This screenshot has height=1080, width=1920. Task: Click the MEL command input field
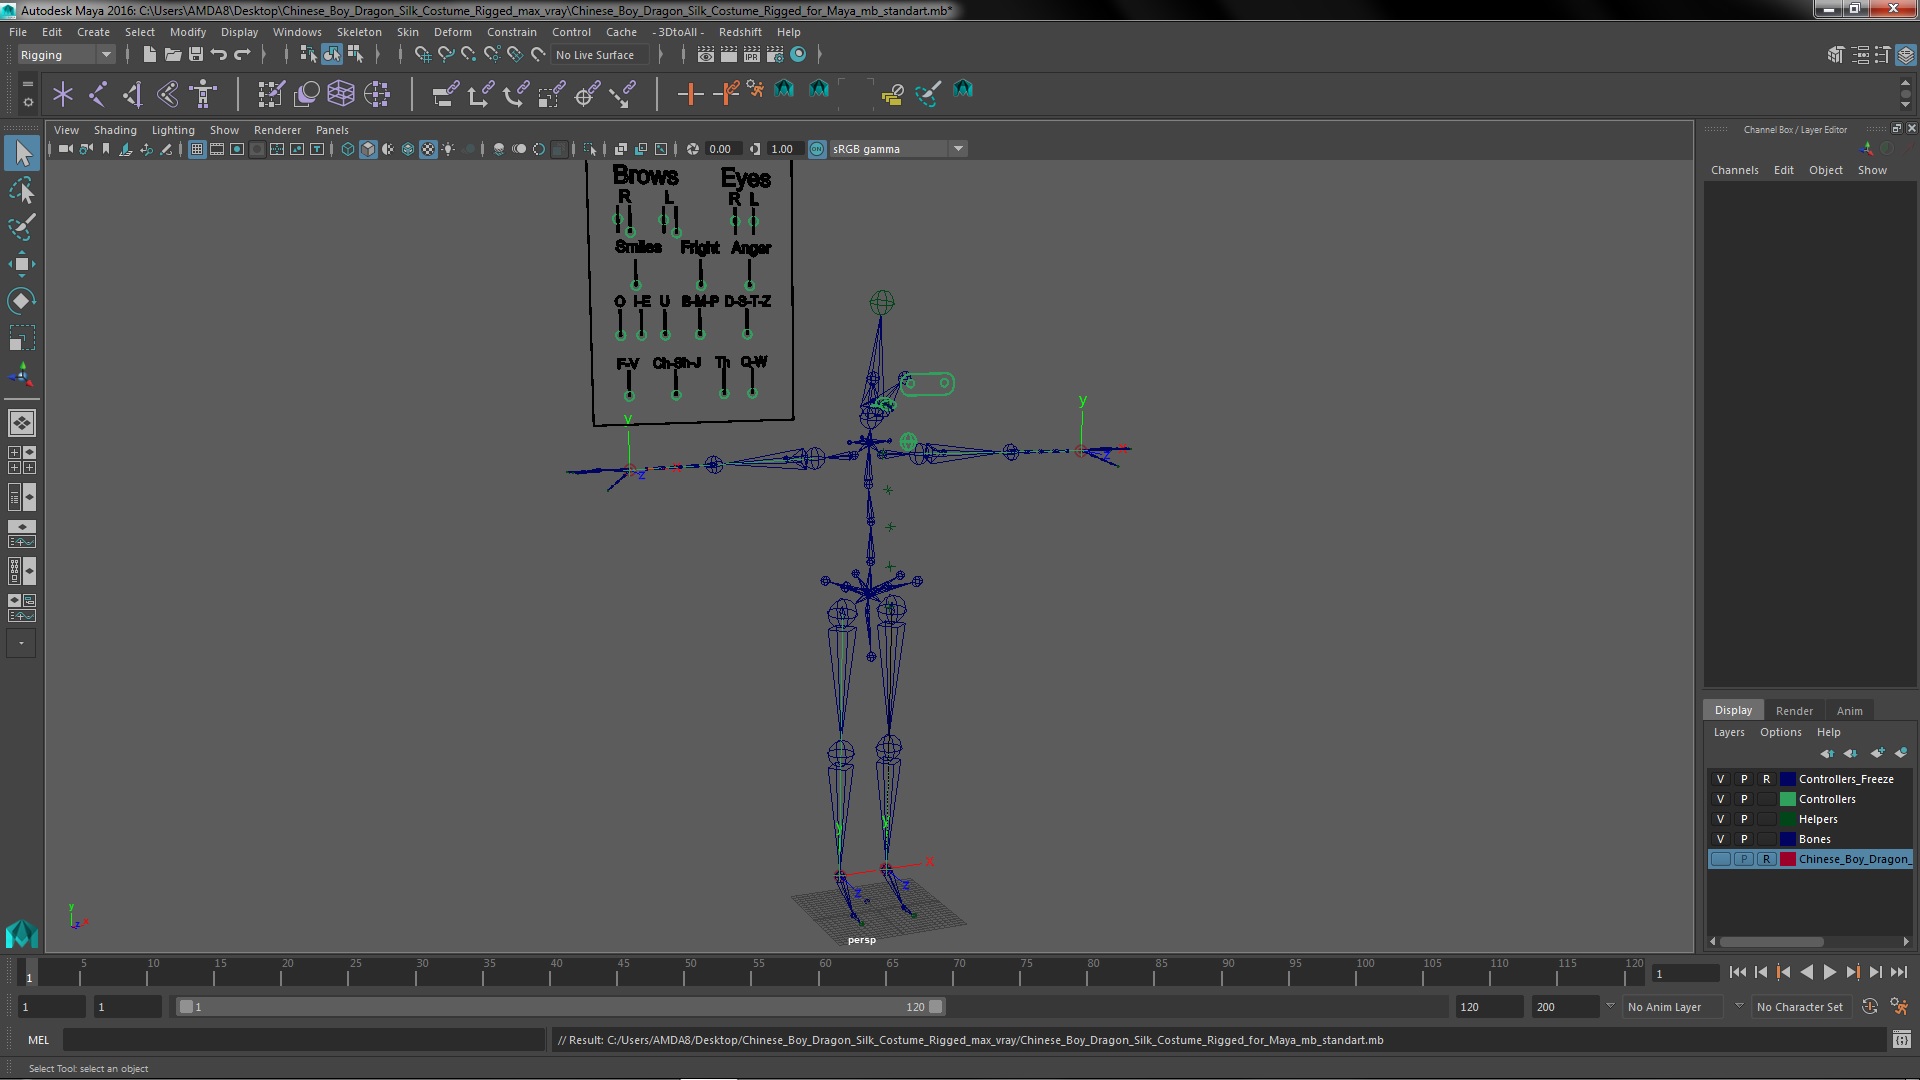tap(303, 1040)
